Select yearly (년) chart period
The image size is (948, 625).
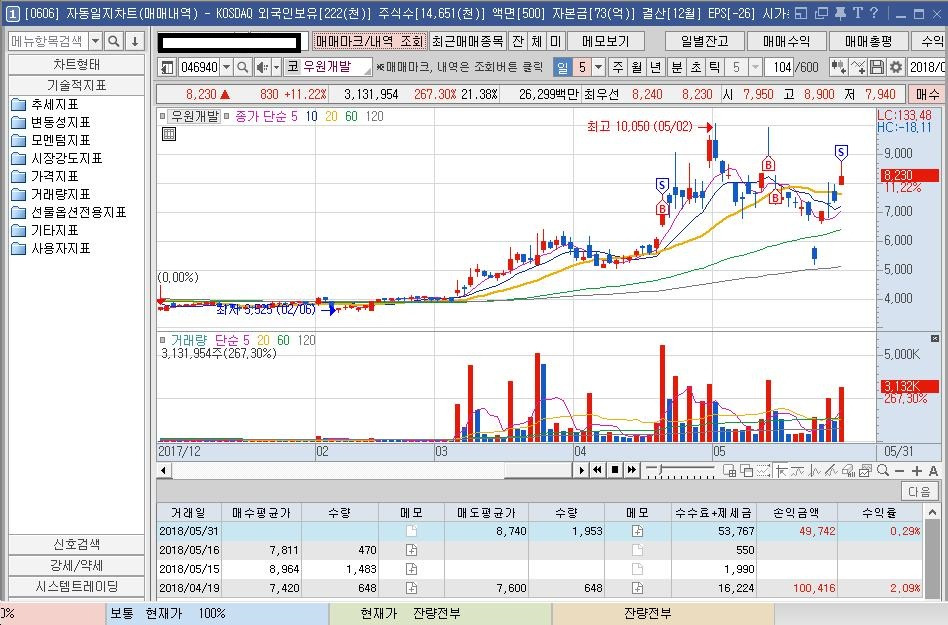655,67
